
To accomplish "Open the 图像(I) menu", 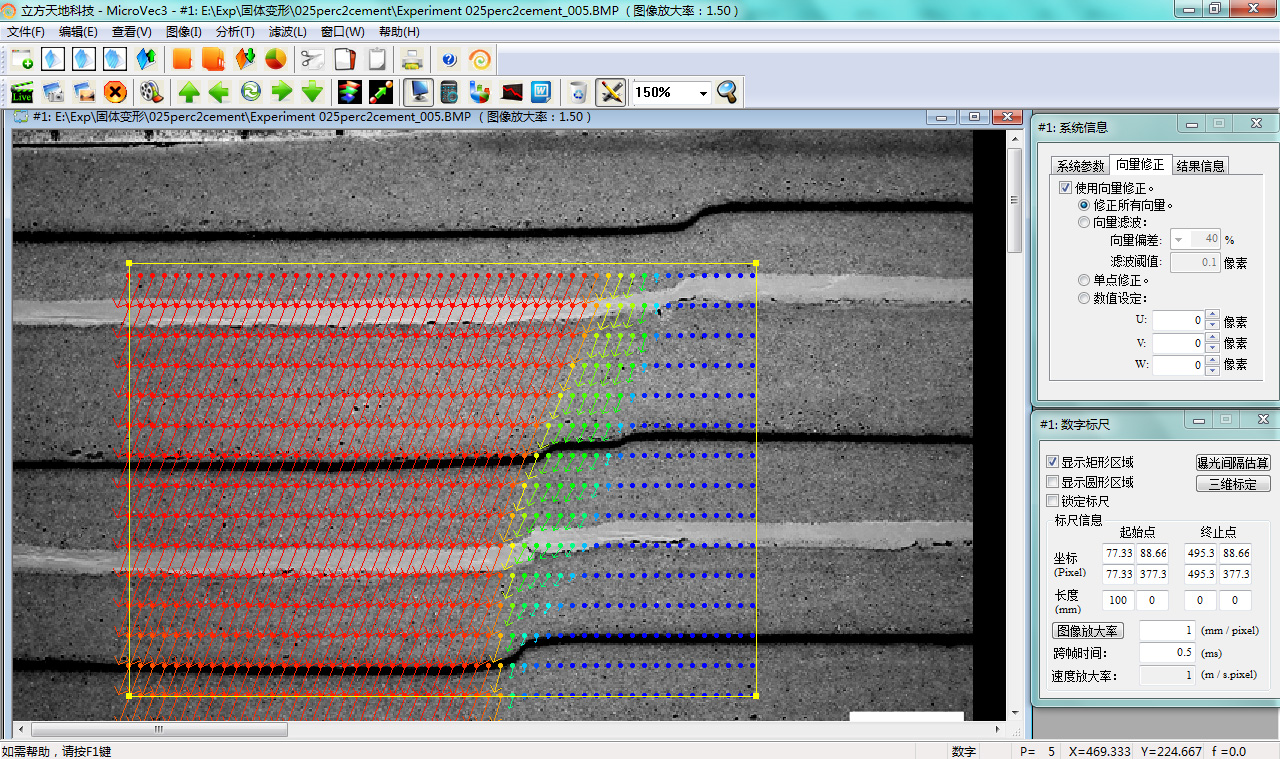I will (183, 32).
